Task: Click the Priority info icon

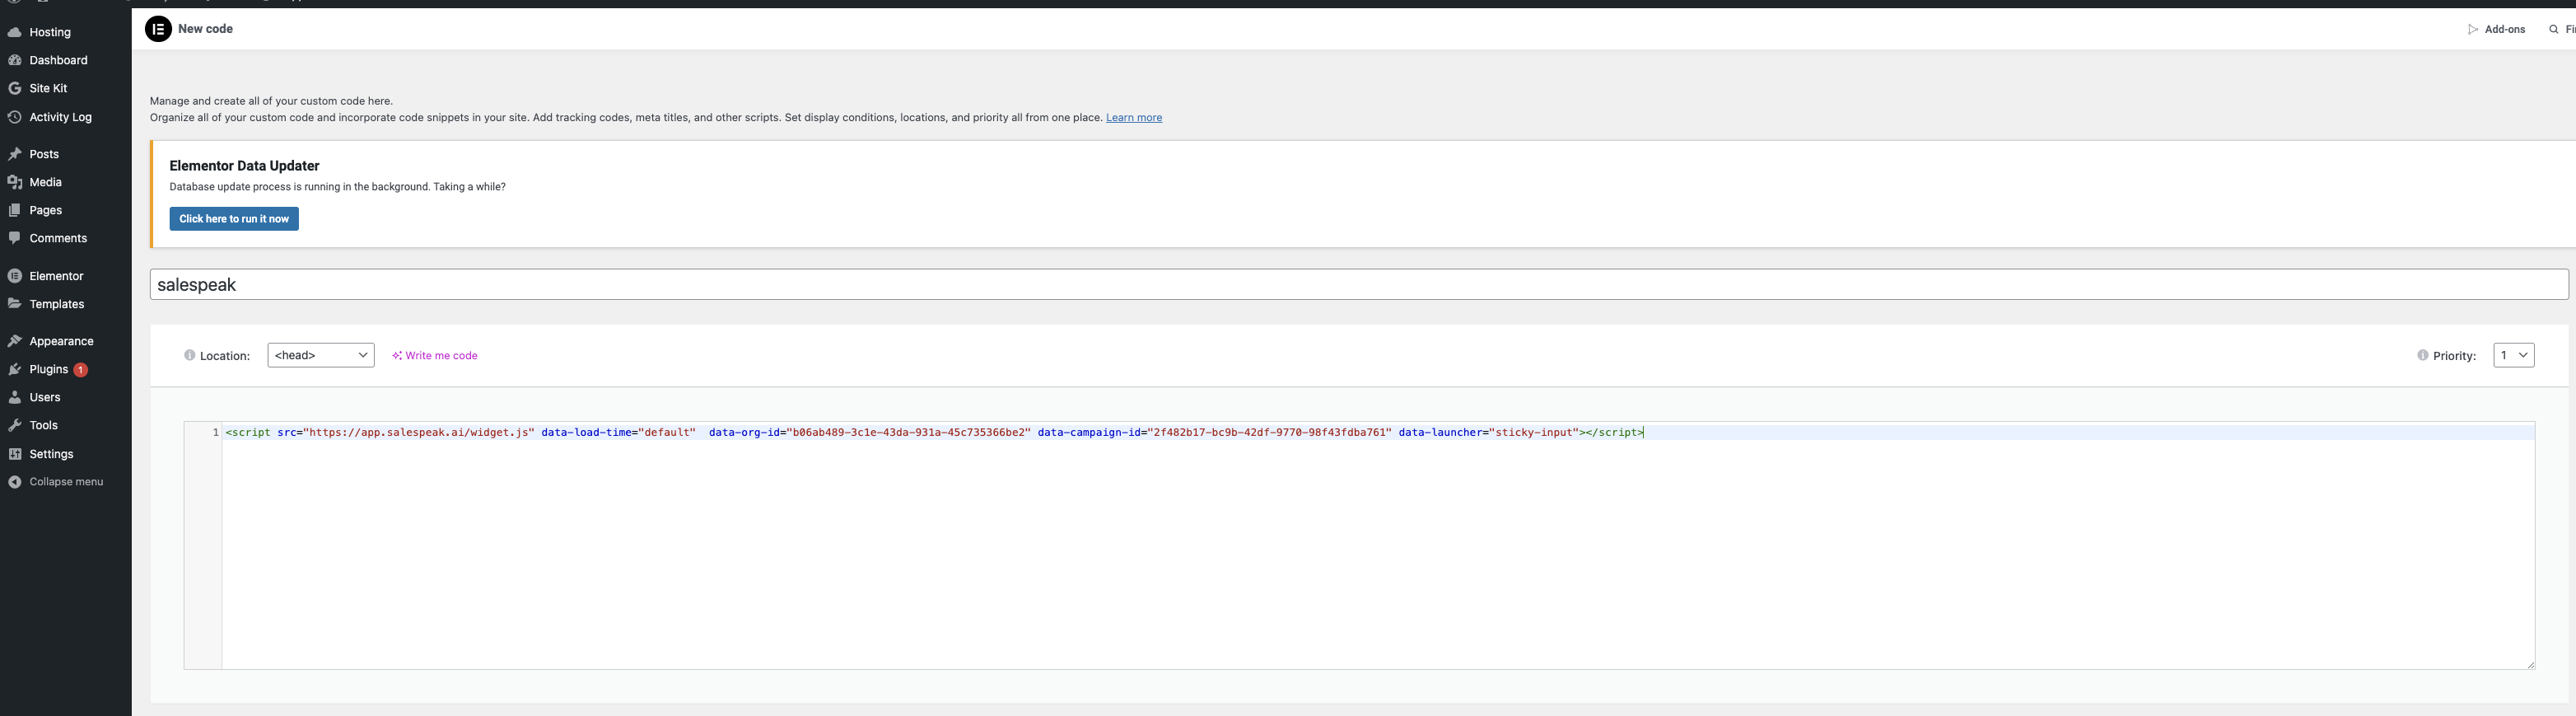Action: coord(2422,355)
